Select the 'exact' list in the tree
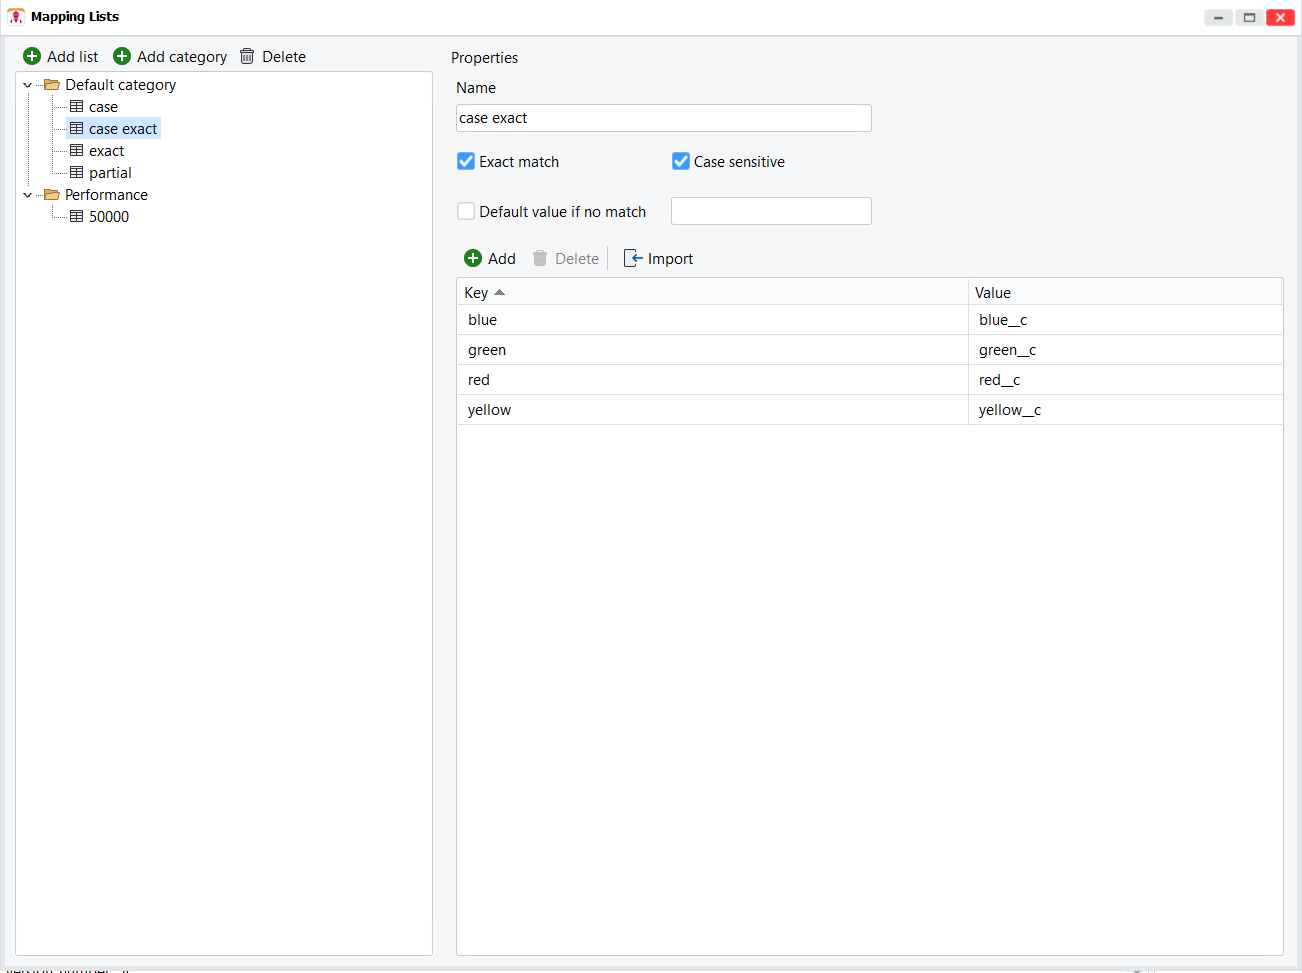The image size is (1302, 973). [106, 151]
